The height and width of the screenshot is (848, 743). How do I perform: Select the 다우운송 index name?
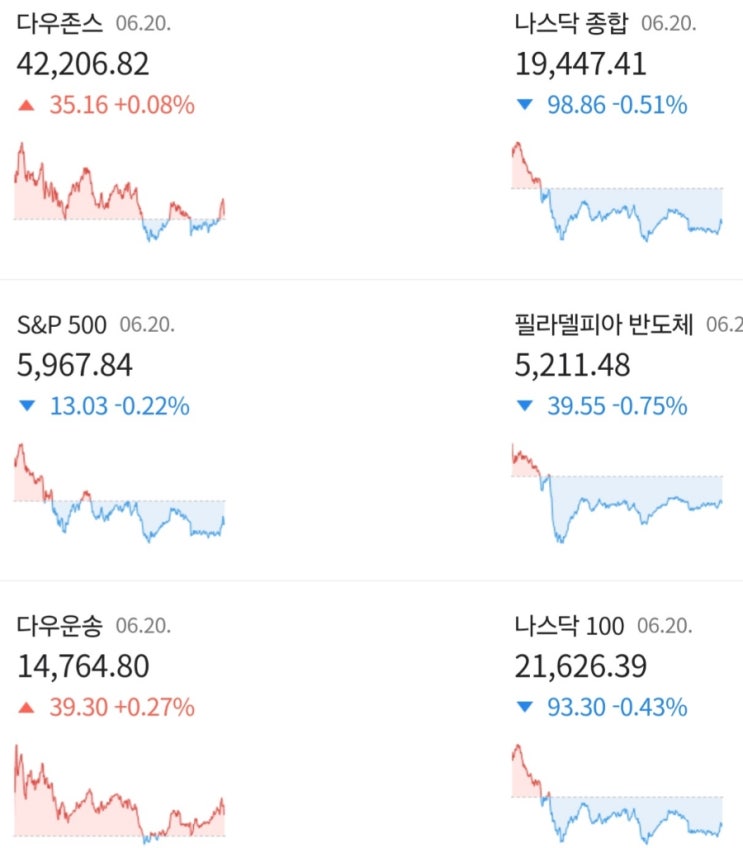[59, 626]
